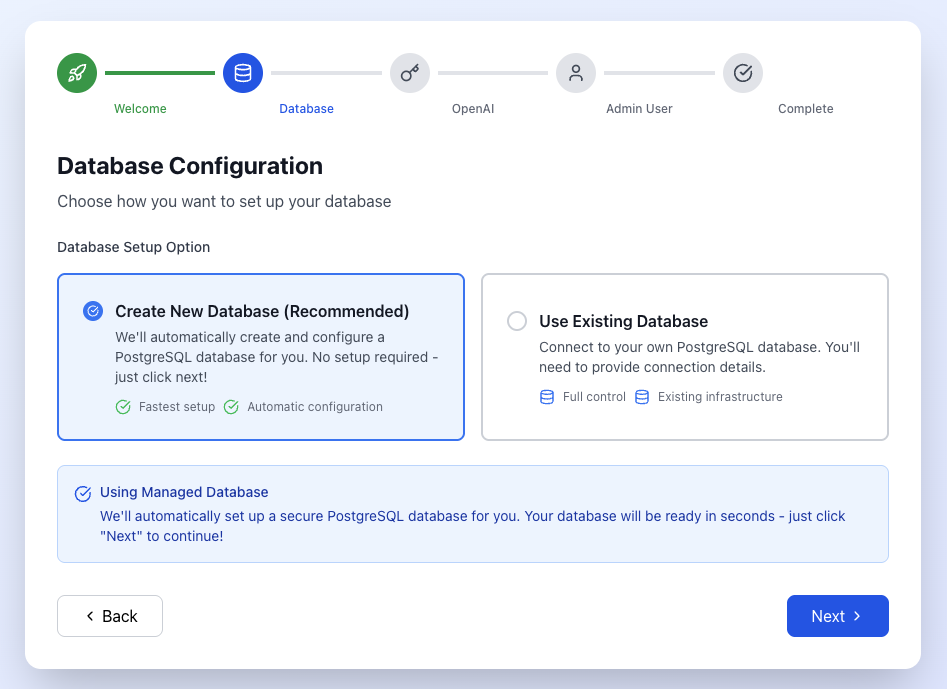Click the Welcome step label
The image size is (947, 689).
(139, 108)
